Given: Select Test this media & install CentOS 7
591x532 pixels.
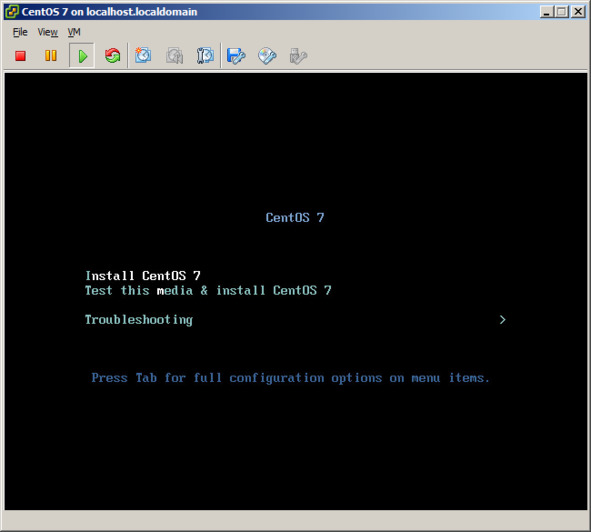Looking at the screenshot, I should 208,290.
